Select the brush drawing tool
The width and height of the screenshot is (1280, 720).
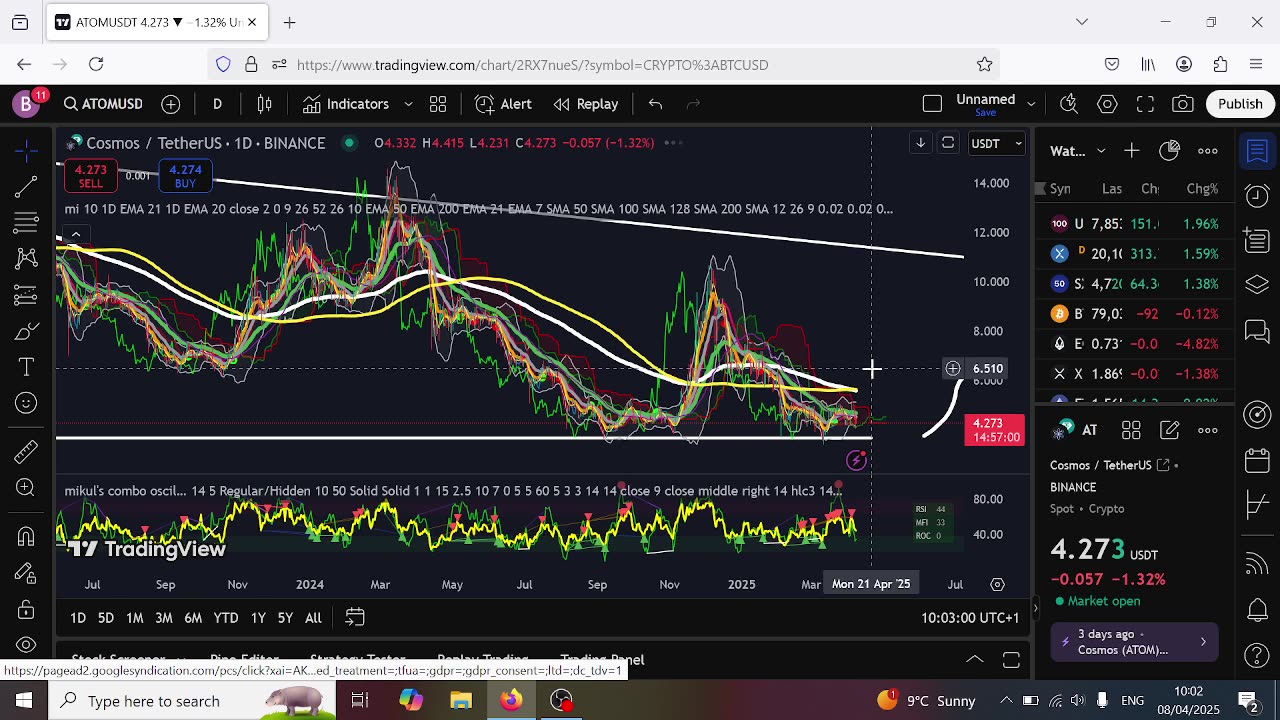coord(27,331)
